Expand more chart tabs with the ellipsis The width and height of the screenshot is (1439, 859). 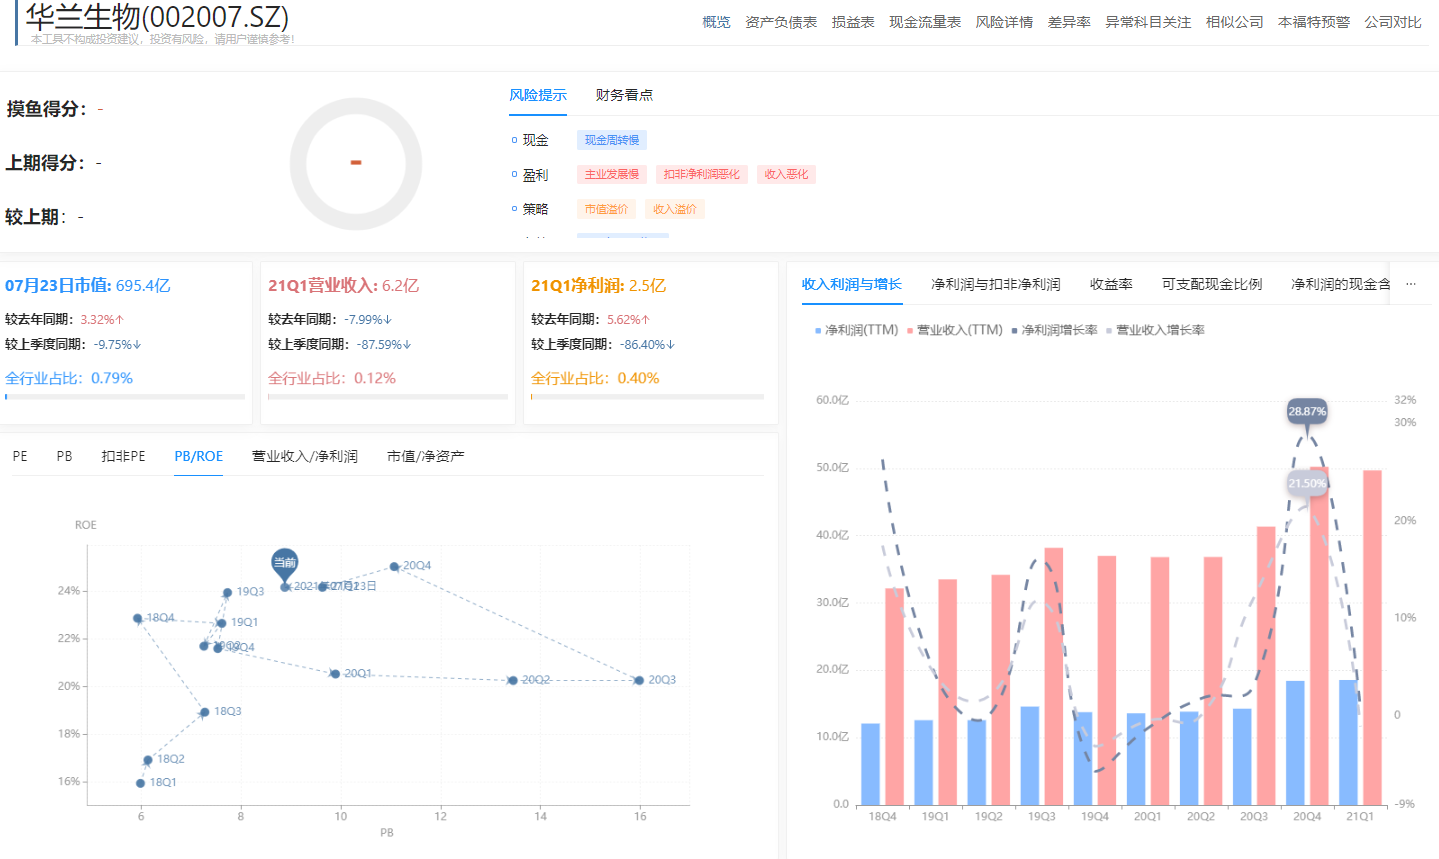click(x=1411, y=284)
